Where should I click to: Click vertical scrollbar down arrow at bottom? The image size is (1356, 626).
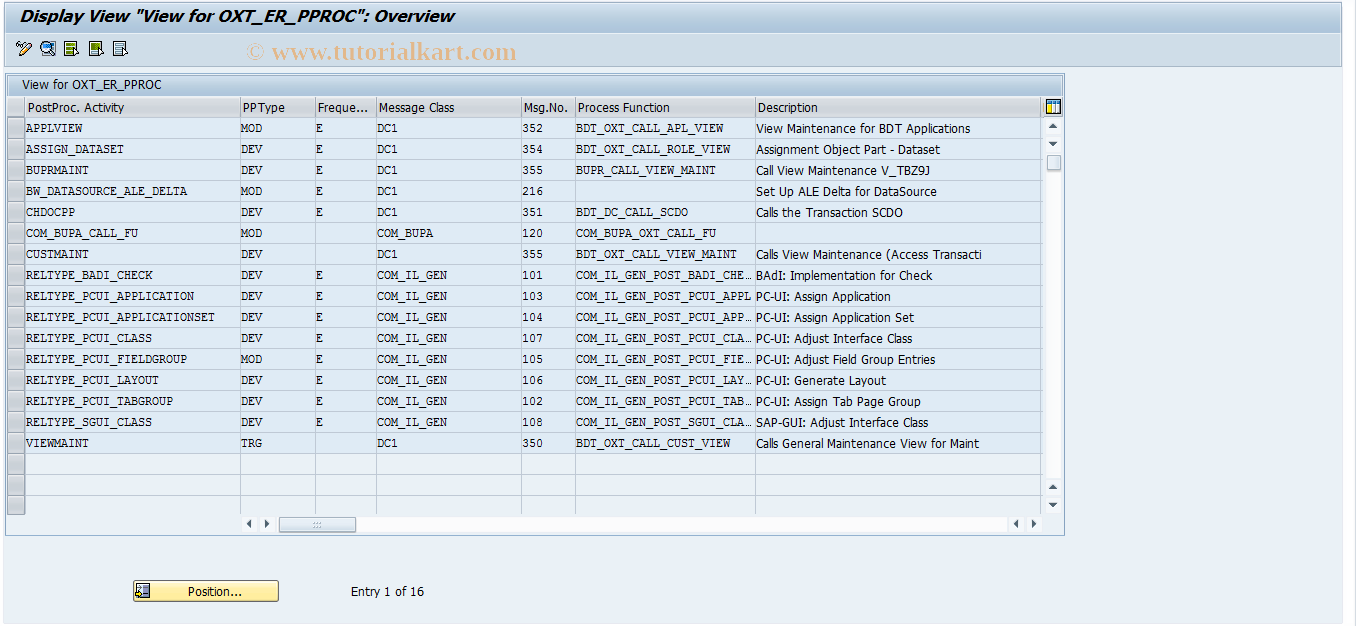pos(1053,505)
